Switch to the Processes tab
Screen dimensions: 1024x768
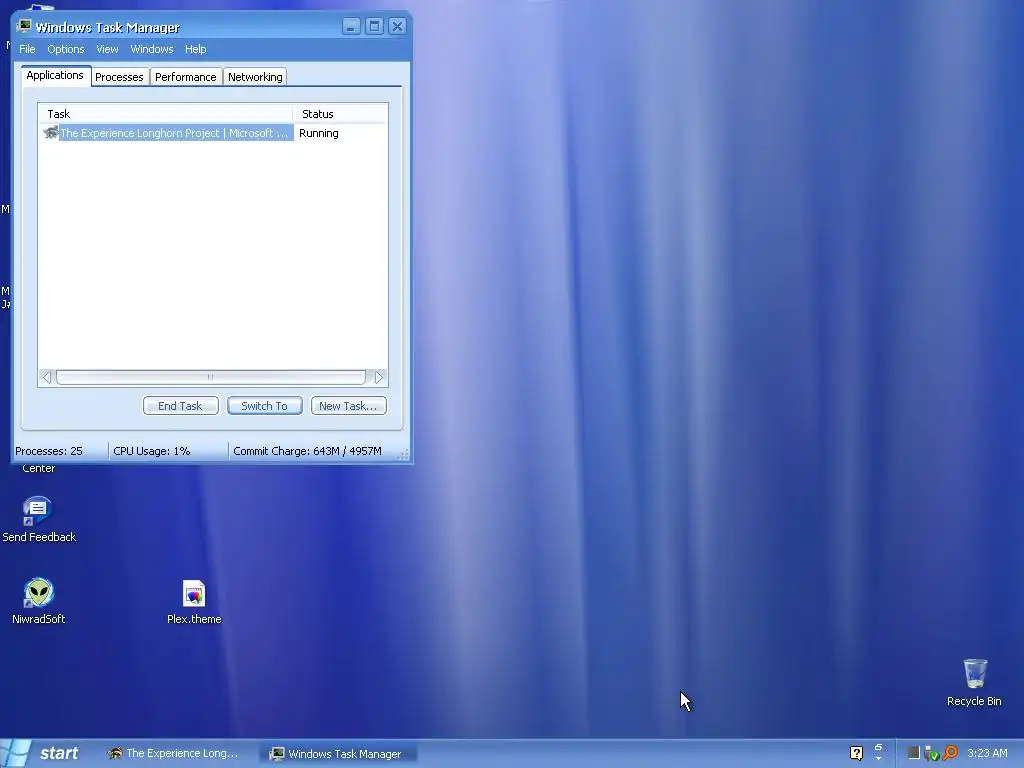120,77
